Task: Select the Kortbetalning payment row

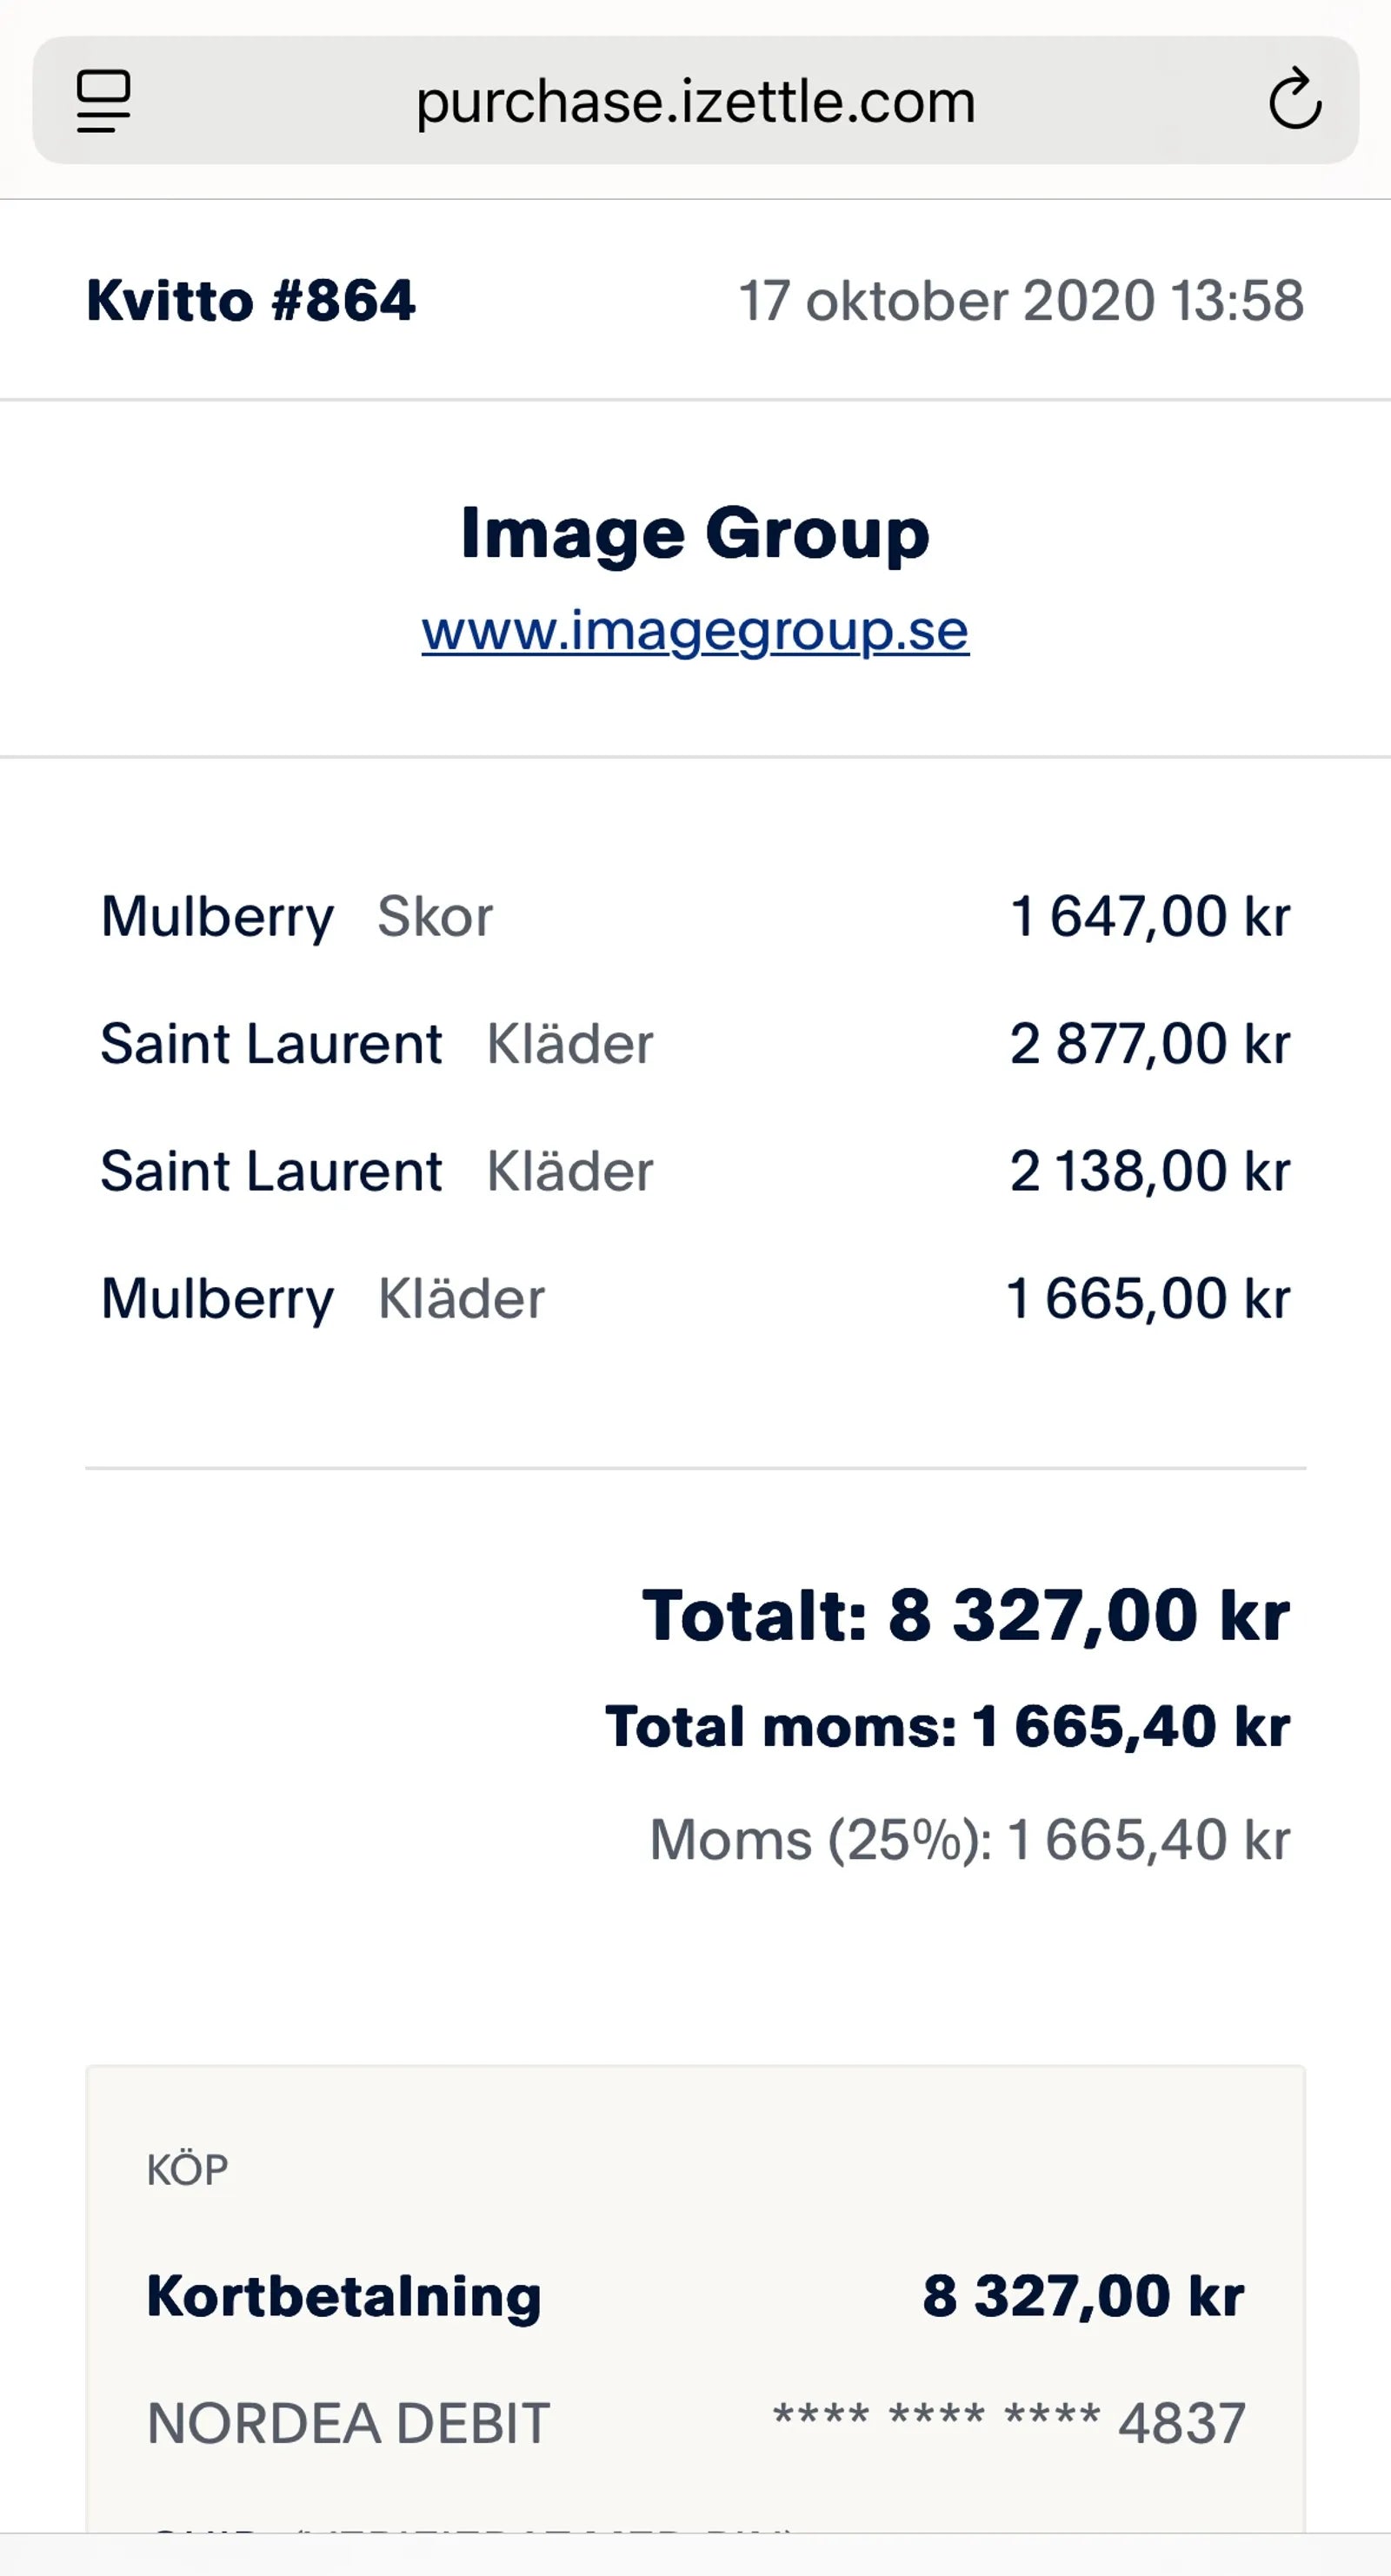Action: pos(695,2296)
